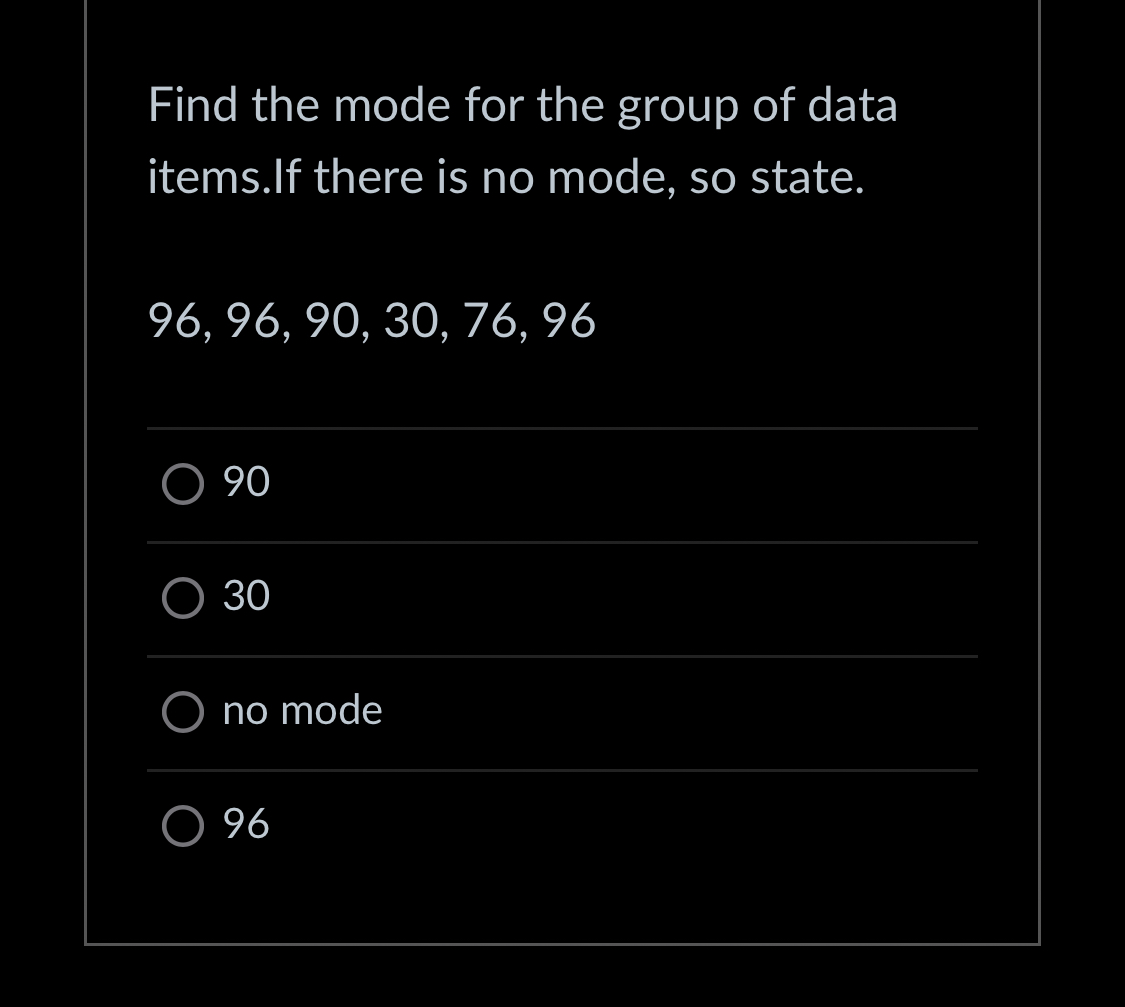Click the second answer row
1125x1007 pixels.
pyautogui.click(x=562, y=598)
